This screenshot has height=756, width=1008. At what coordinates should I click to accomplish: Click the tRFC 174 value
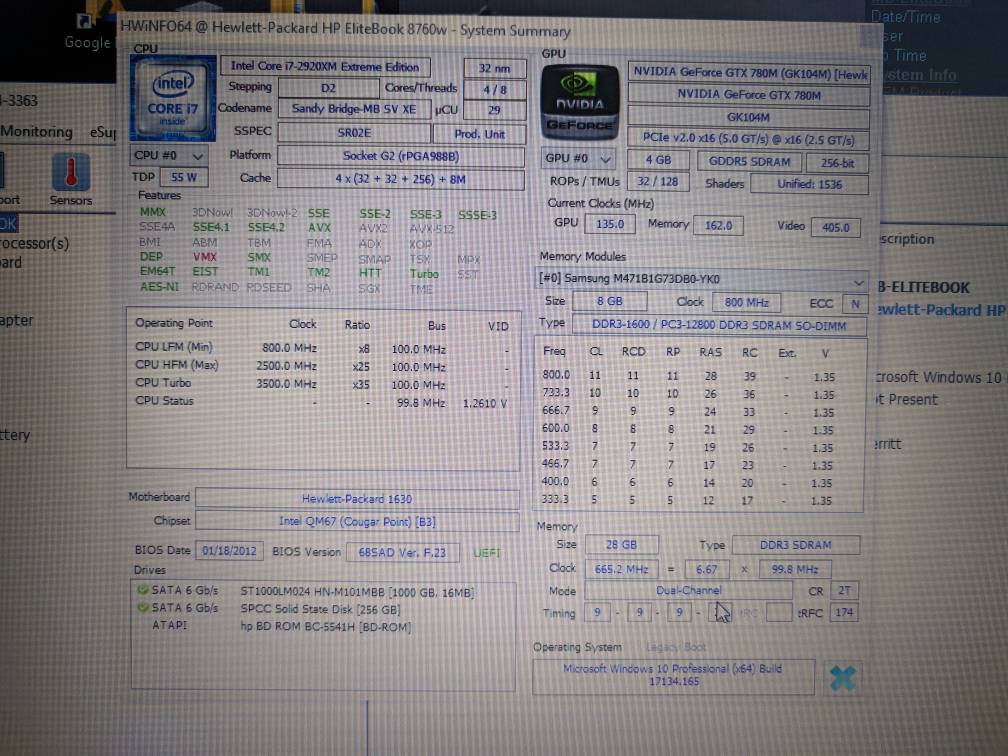843,613
